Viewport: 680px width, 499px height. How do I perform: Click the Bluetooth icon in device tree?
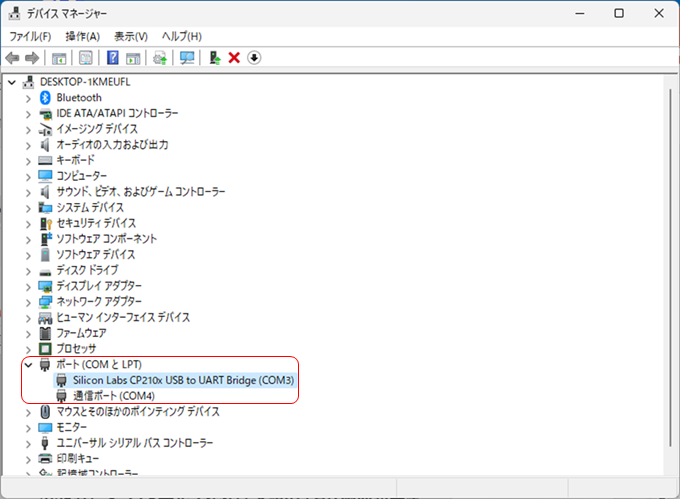coord(45,98)
